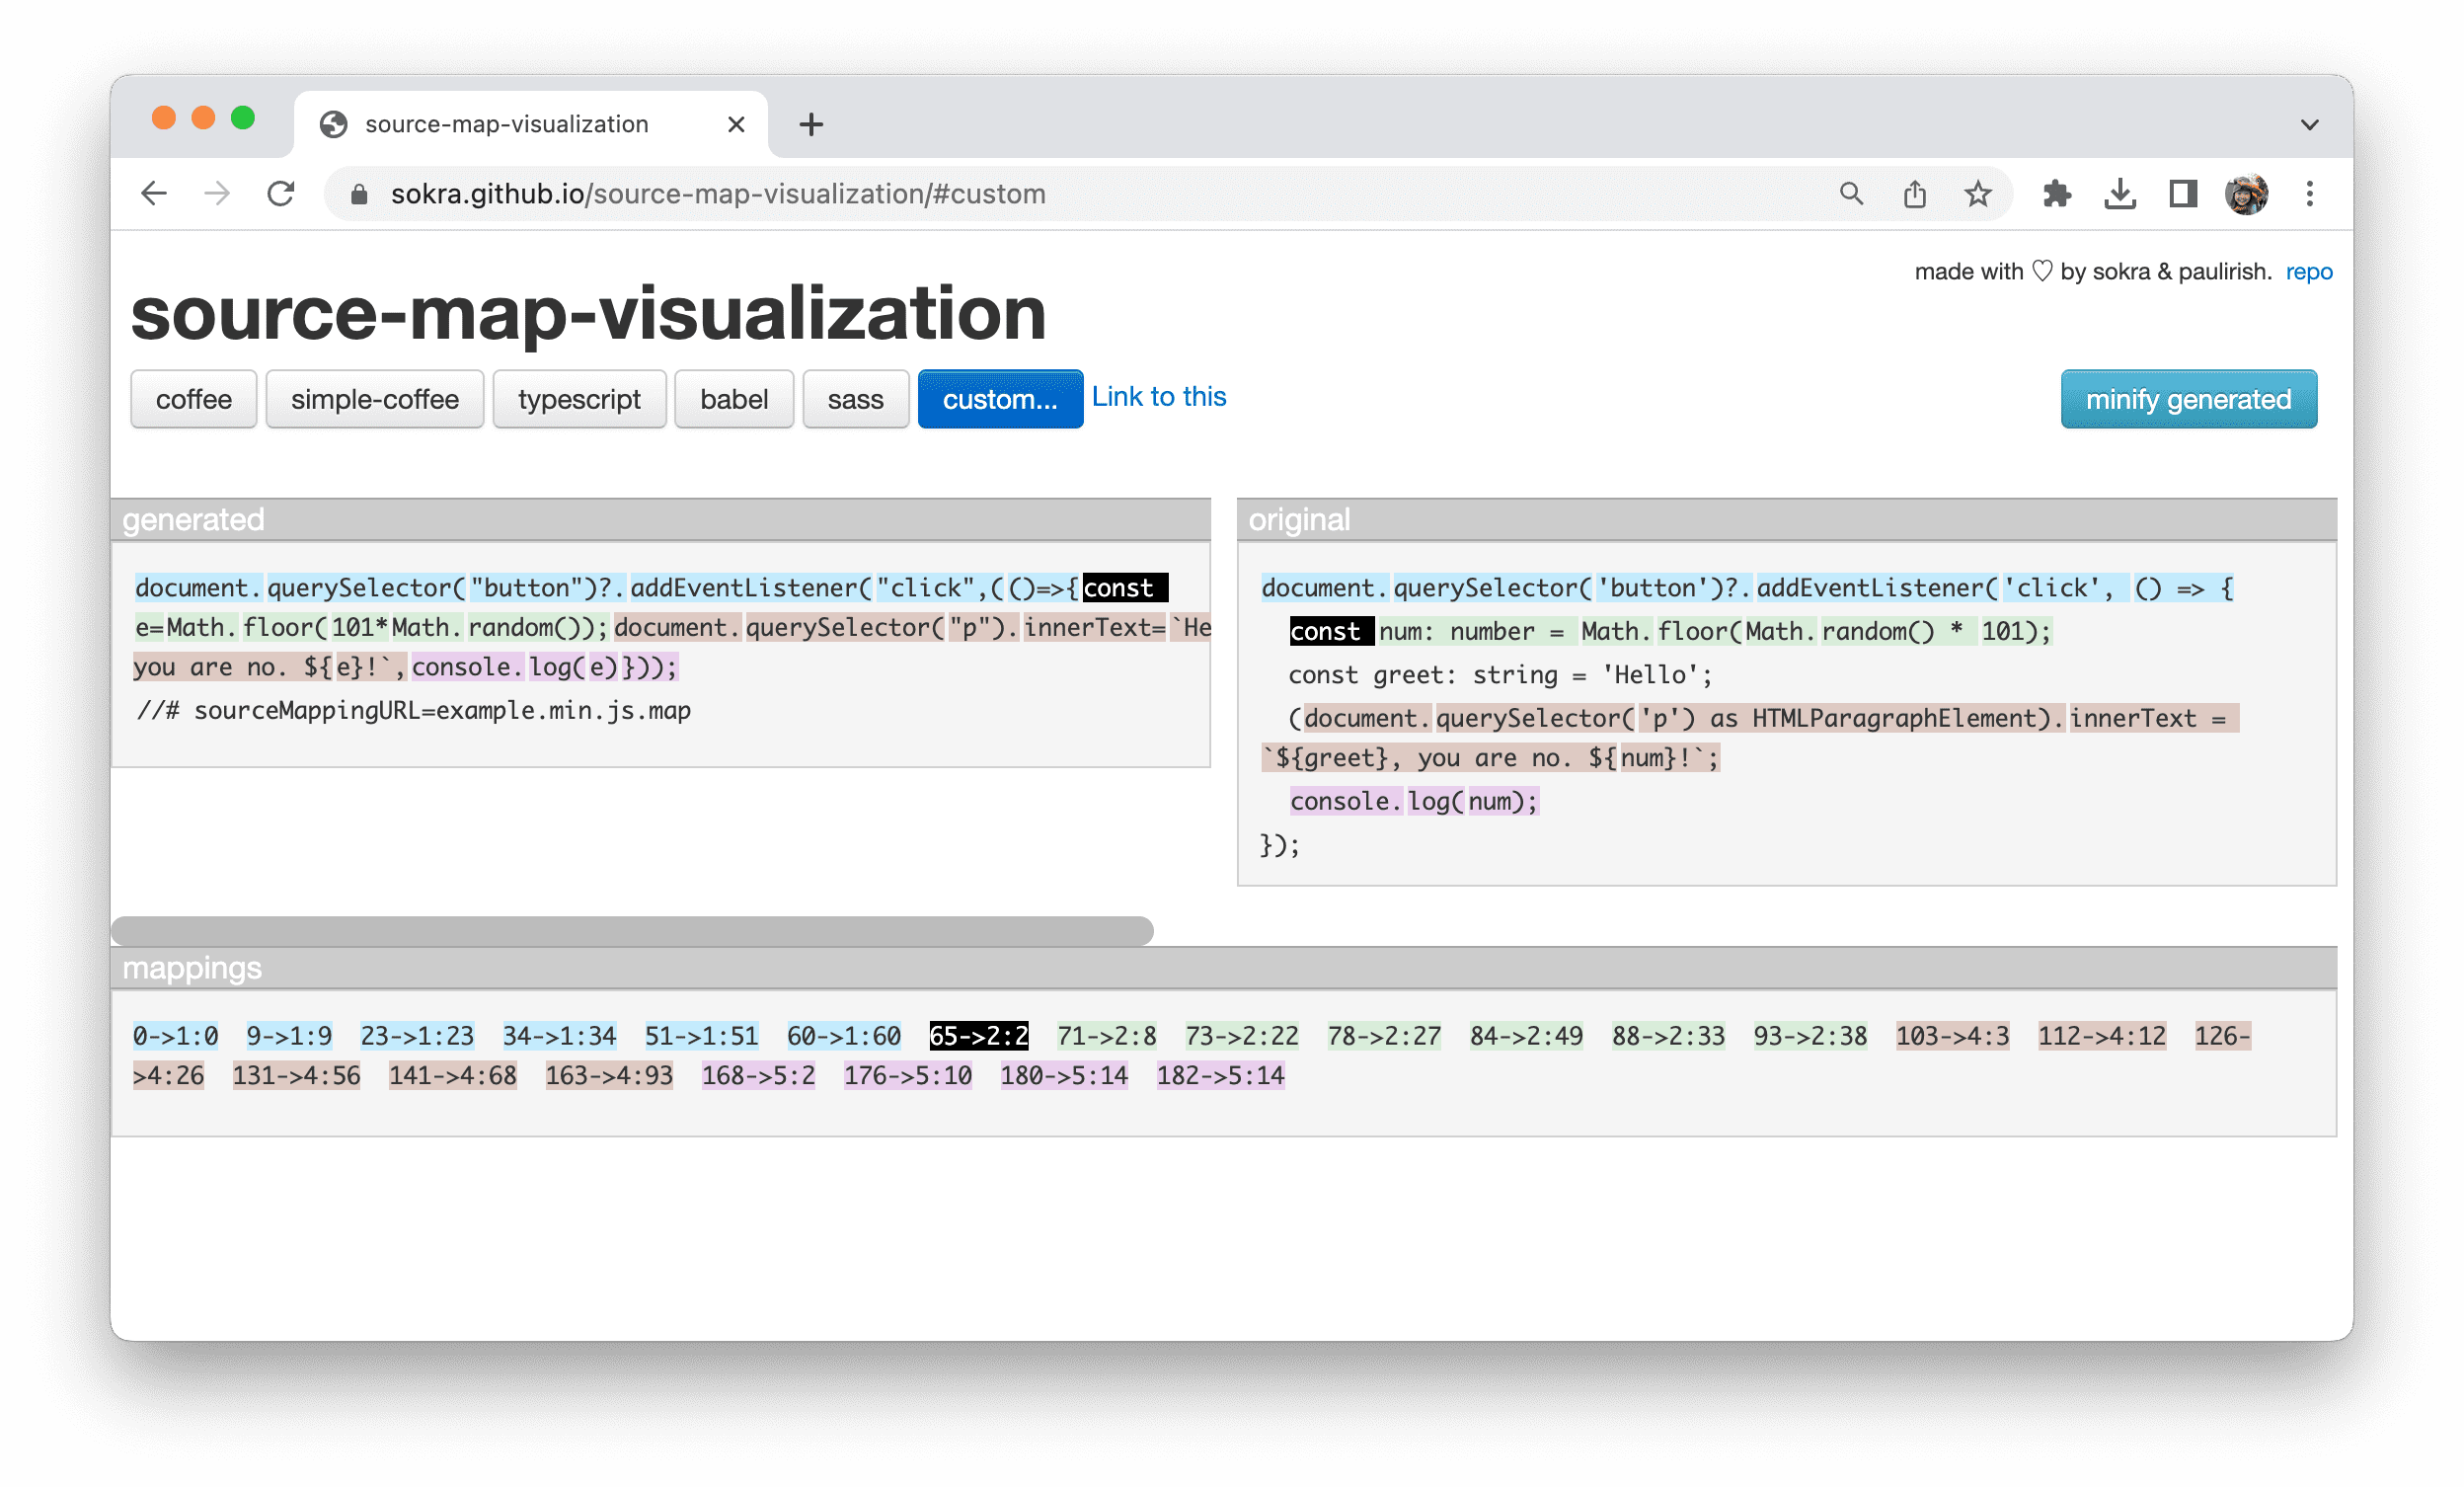Click mapping '65->2:2' in mappings panel

point(978,1033)
